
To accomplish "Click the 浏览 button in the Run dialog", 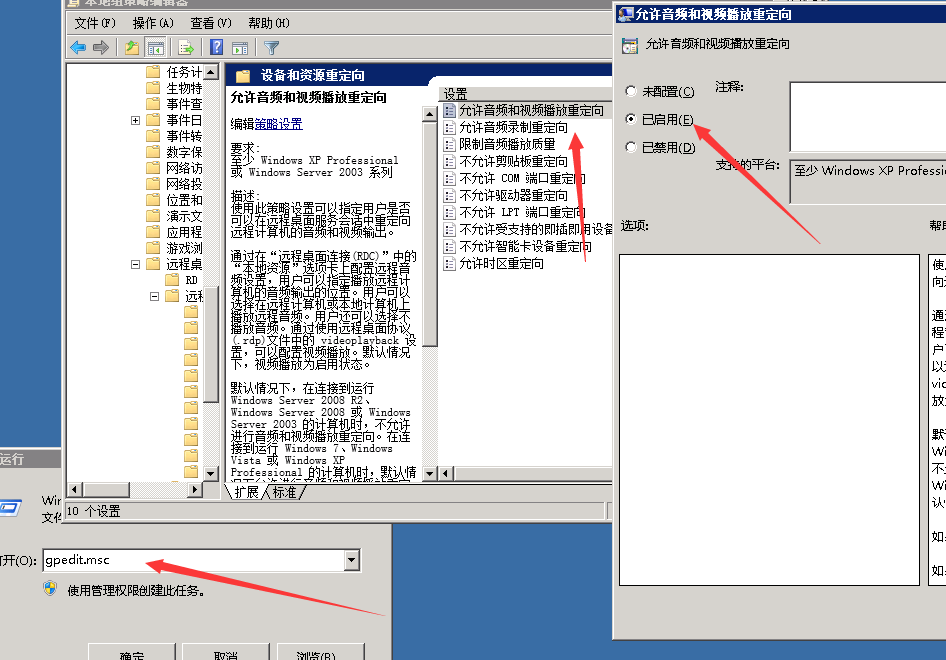I will click(318, 655).
